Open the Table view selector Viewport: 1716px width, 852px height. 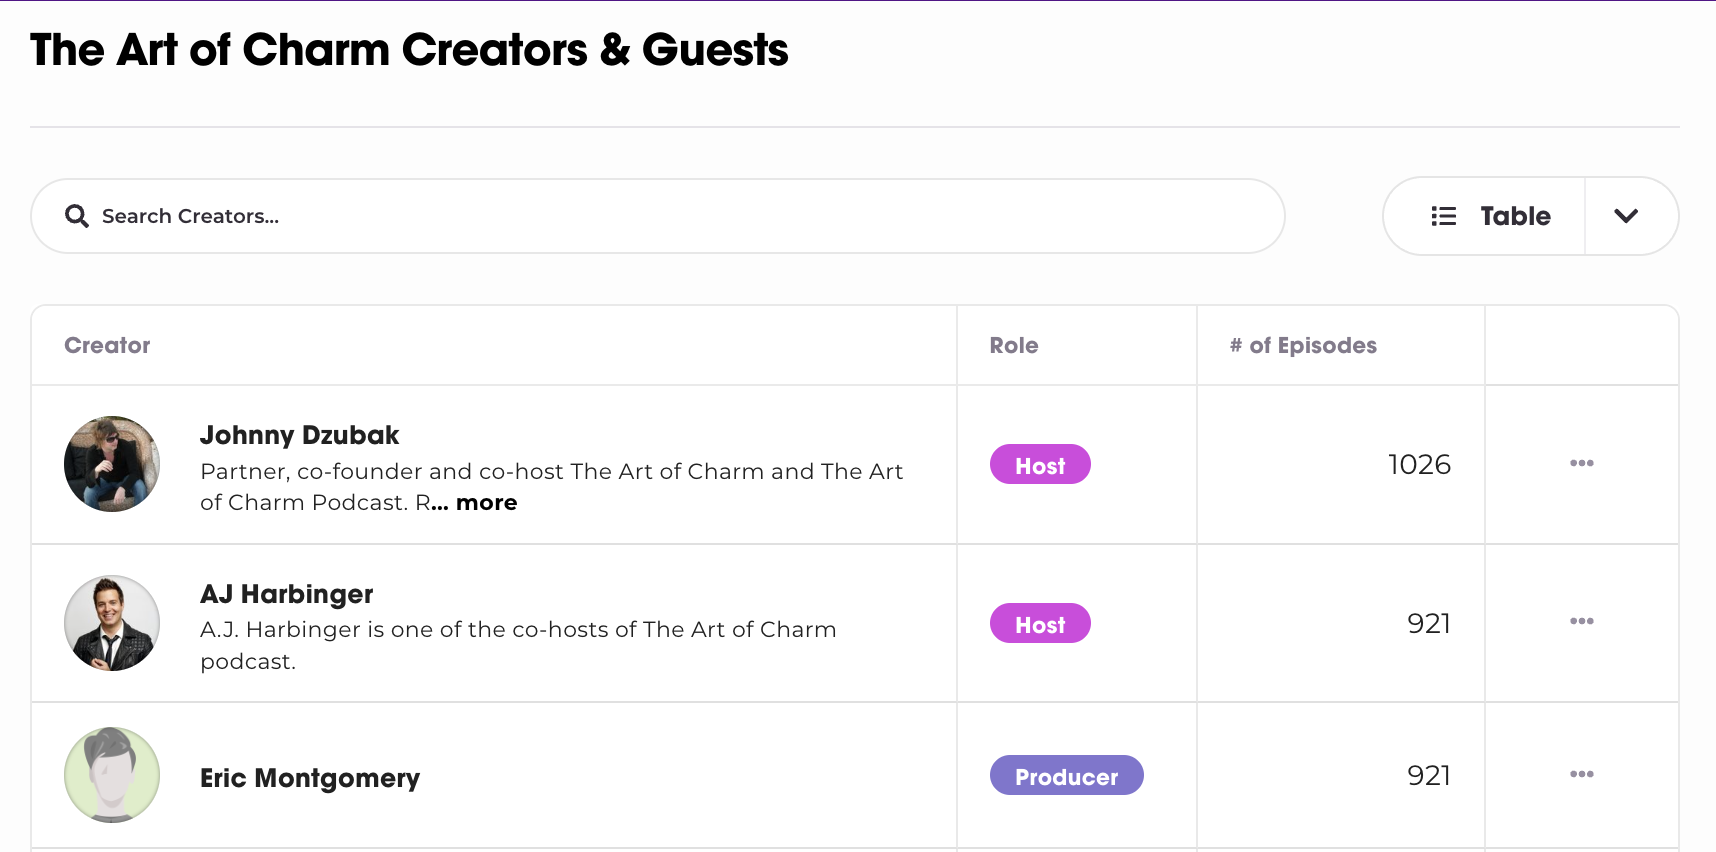pyautogui.click(x=1516, y=215)
